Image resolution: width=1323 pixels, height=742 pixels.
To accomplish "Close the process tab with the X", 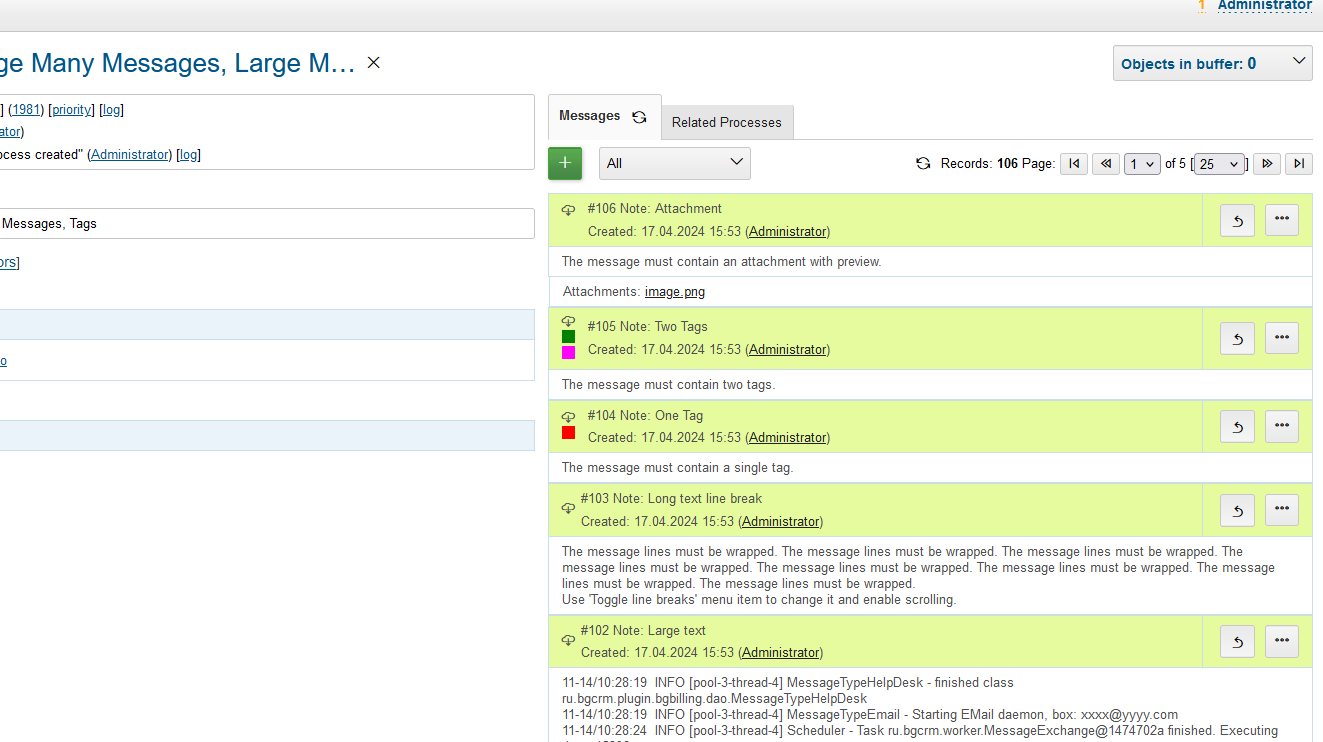I will click(x=374, y=63).
